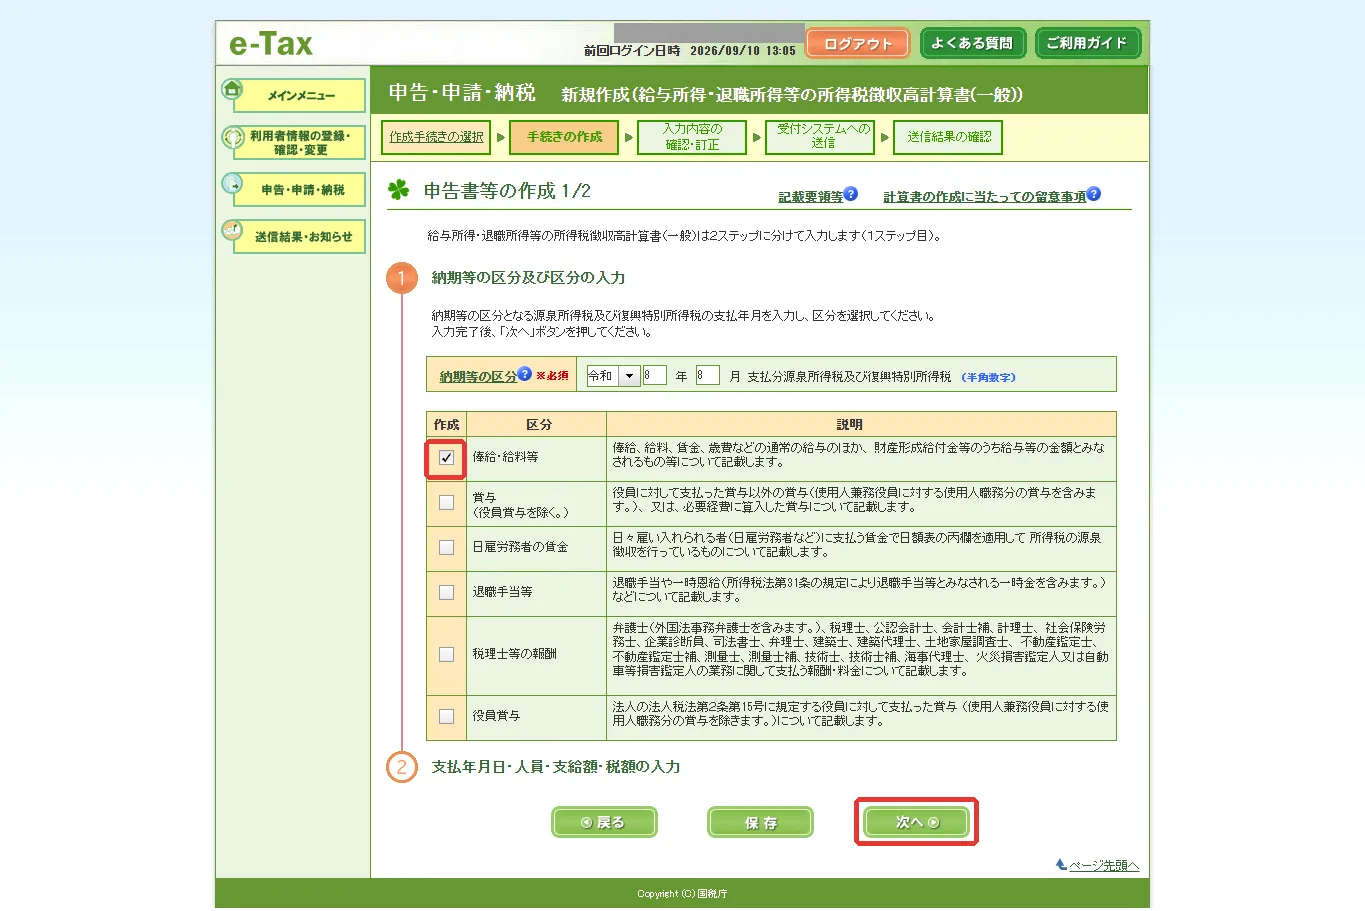Click the ログアウト button

(x=857, y=44)
